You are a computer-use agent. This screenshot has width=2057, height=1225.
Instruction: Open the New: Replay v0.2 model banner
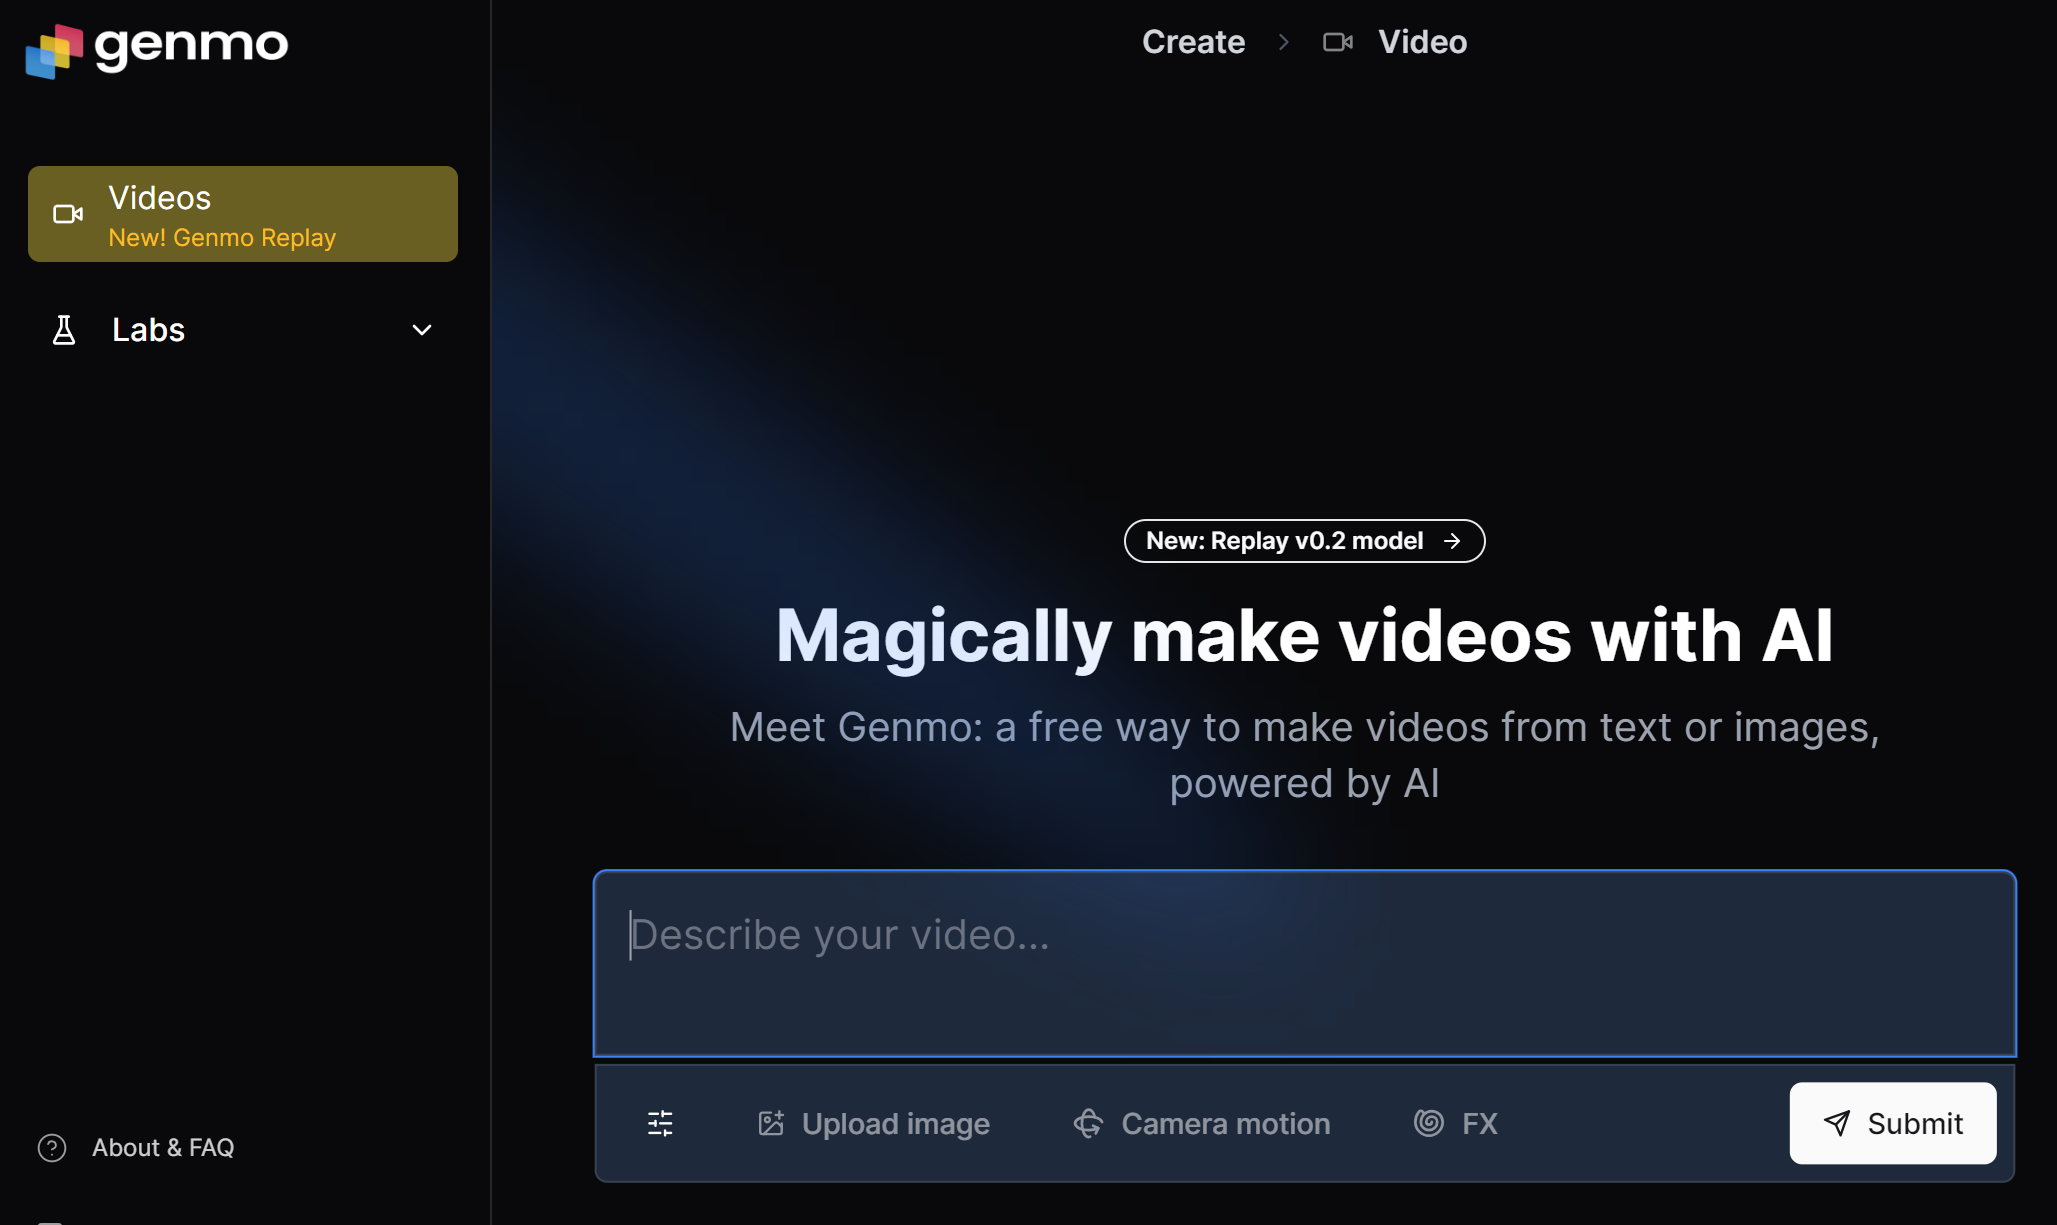(1284, 541)
